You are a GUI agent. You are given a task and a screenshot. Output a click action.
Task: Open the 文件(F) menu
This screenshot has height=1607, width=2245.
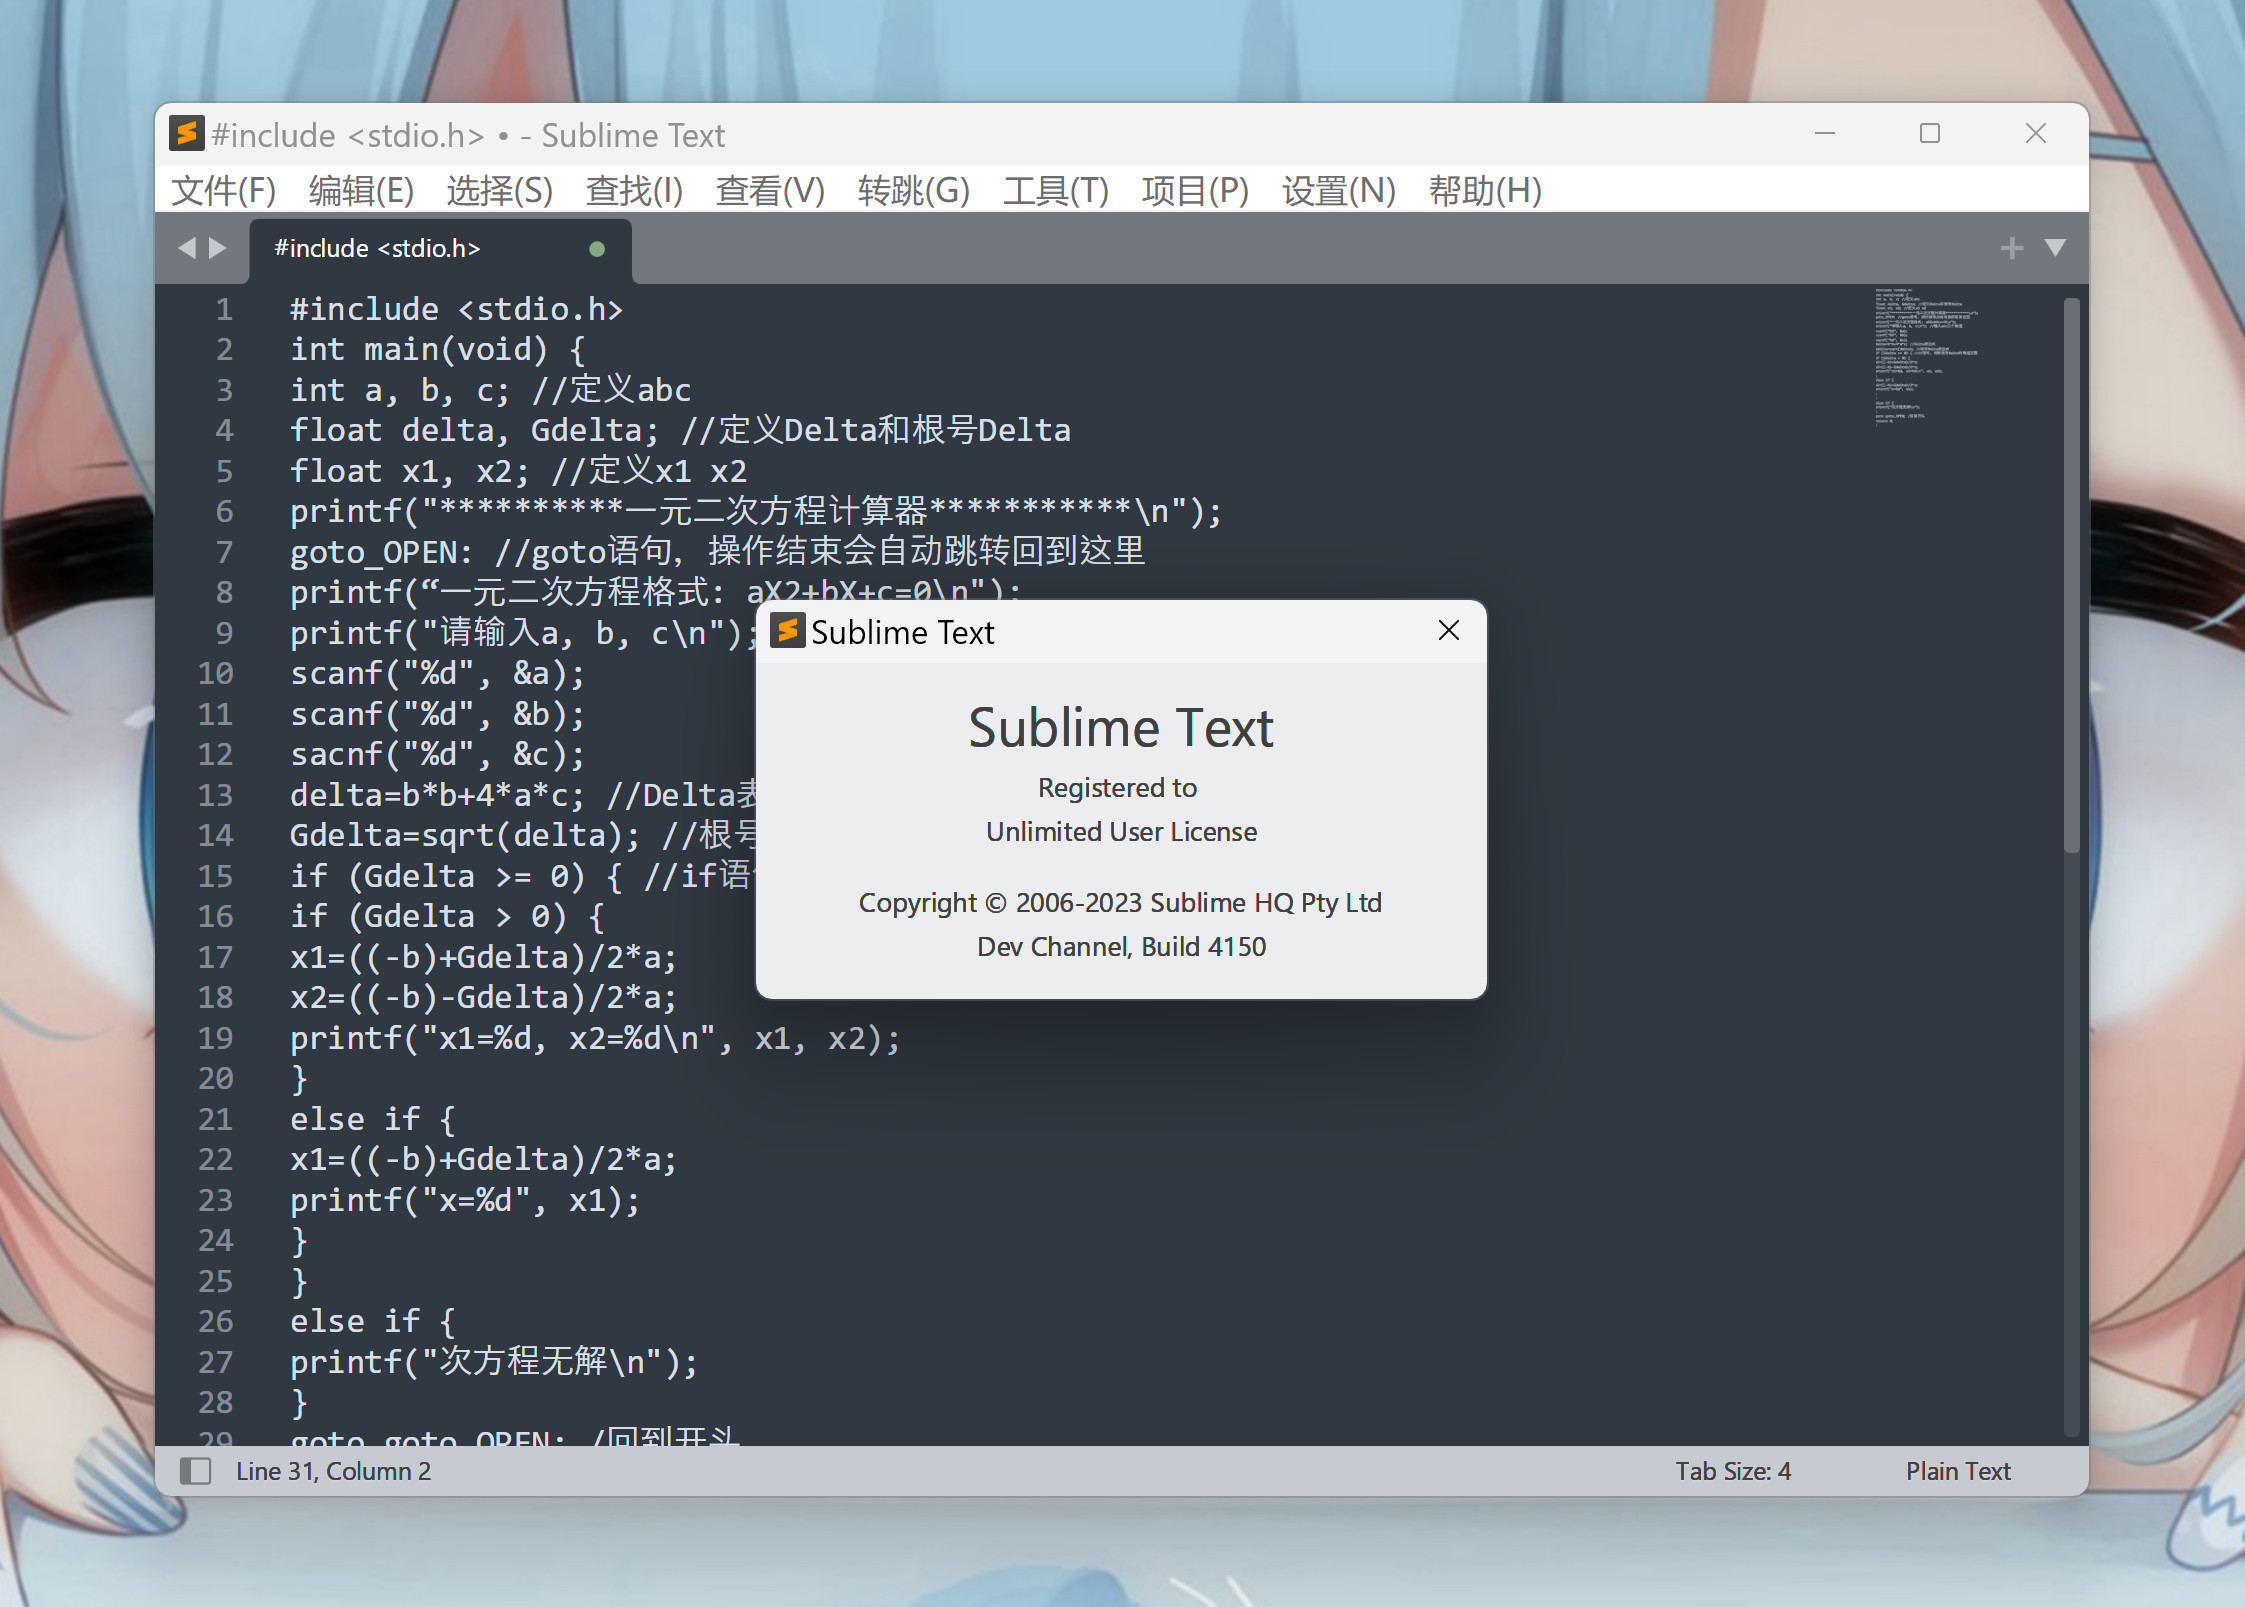pyautogui.click(x=223, y=190)
